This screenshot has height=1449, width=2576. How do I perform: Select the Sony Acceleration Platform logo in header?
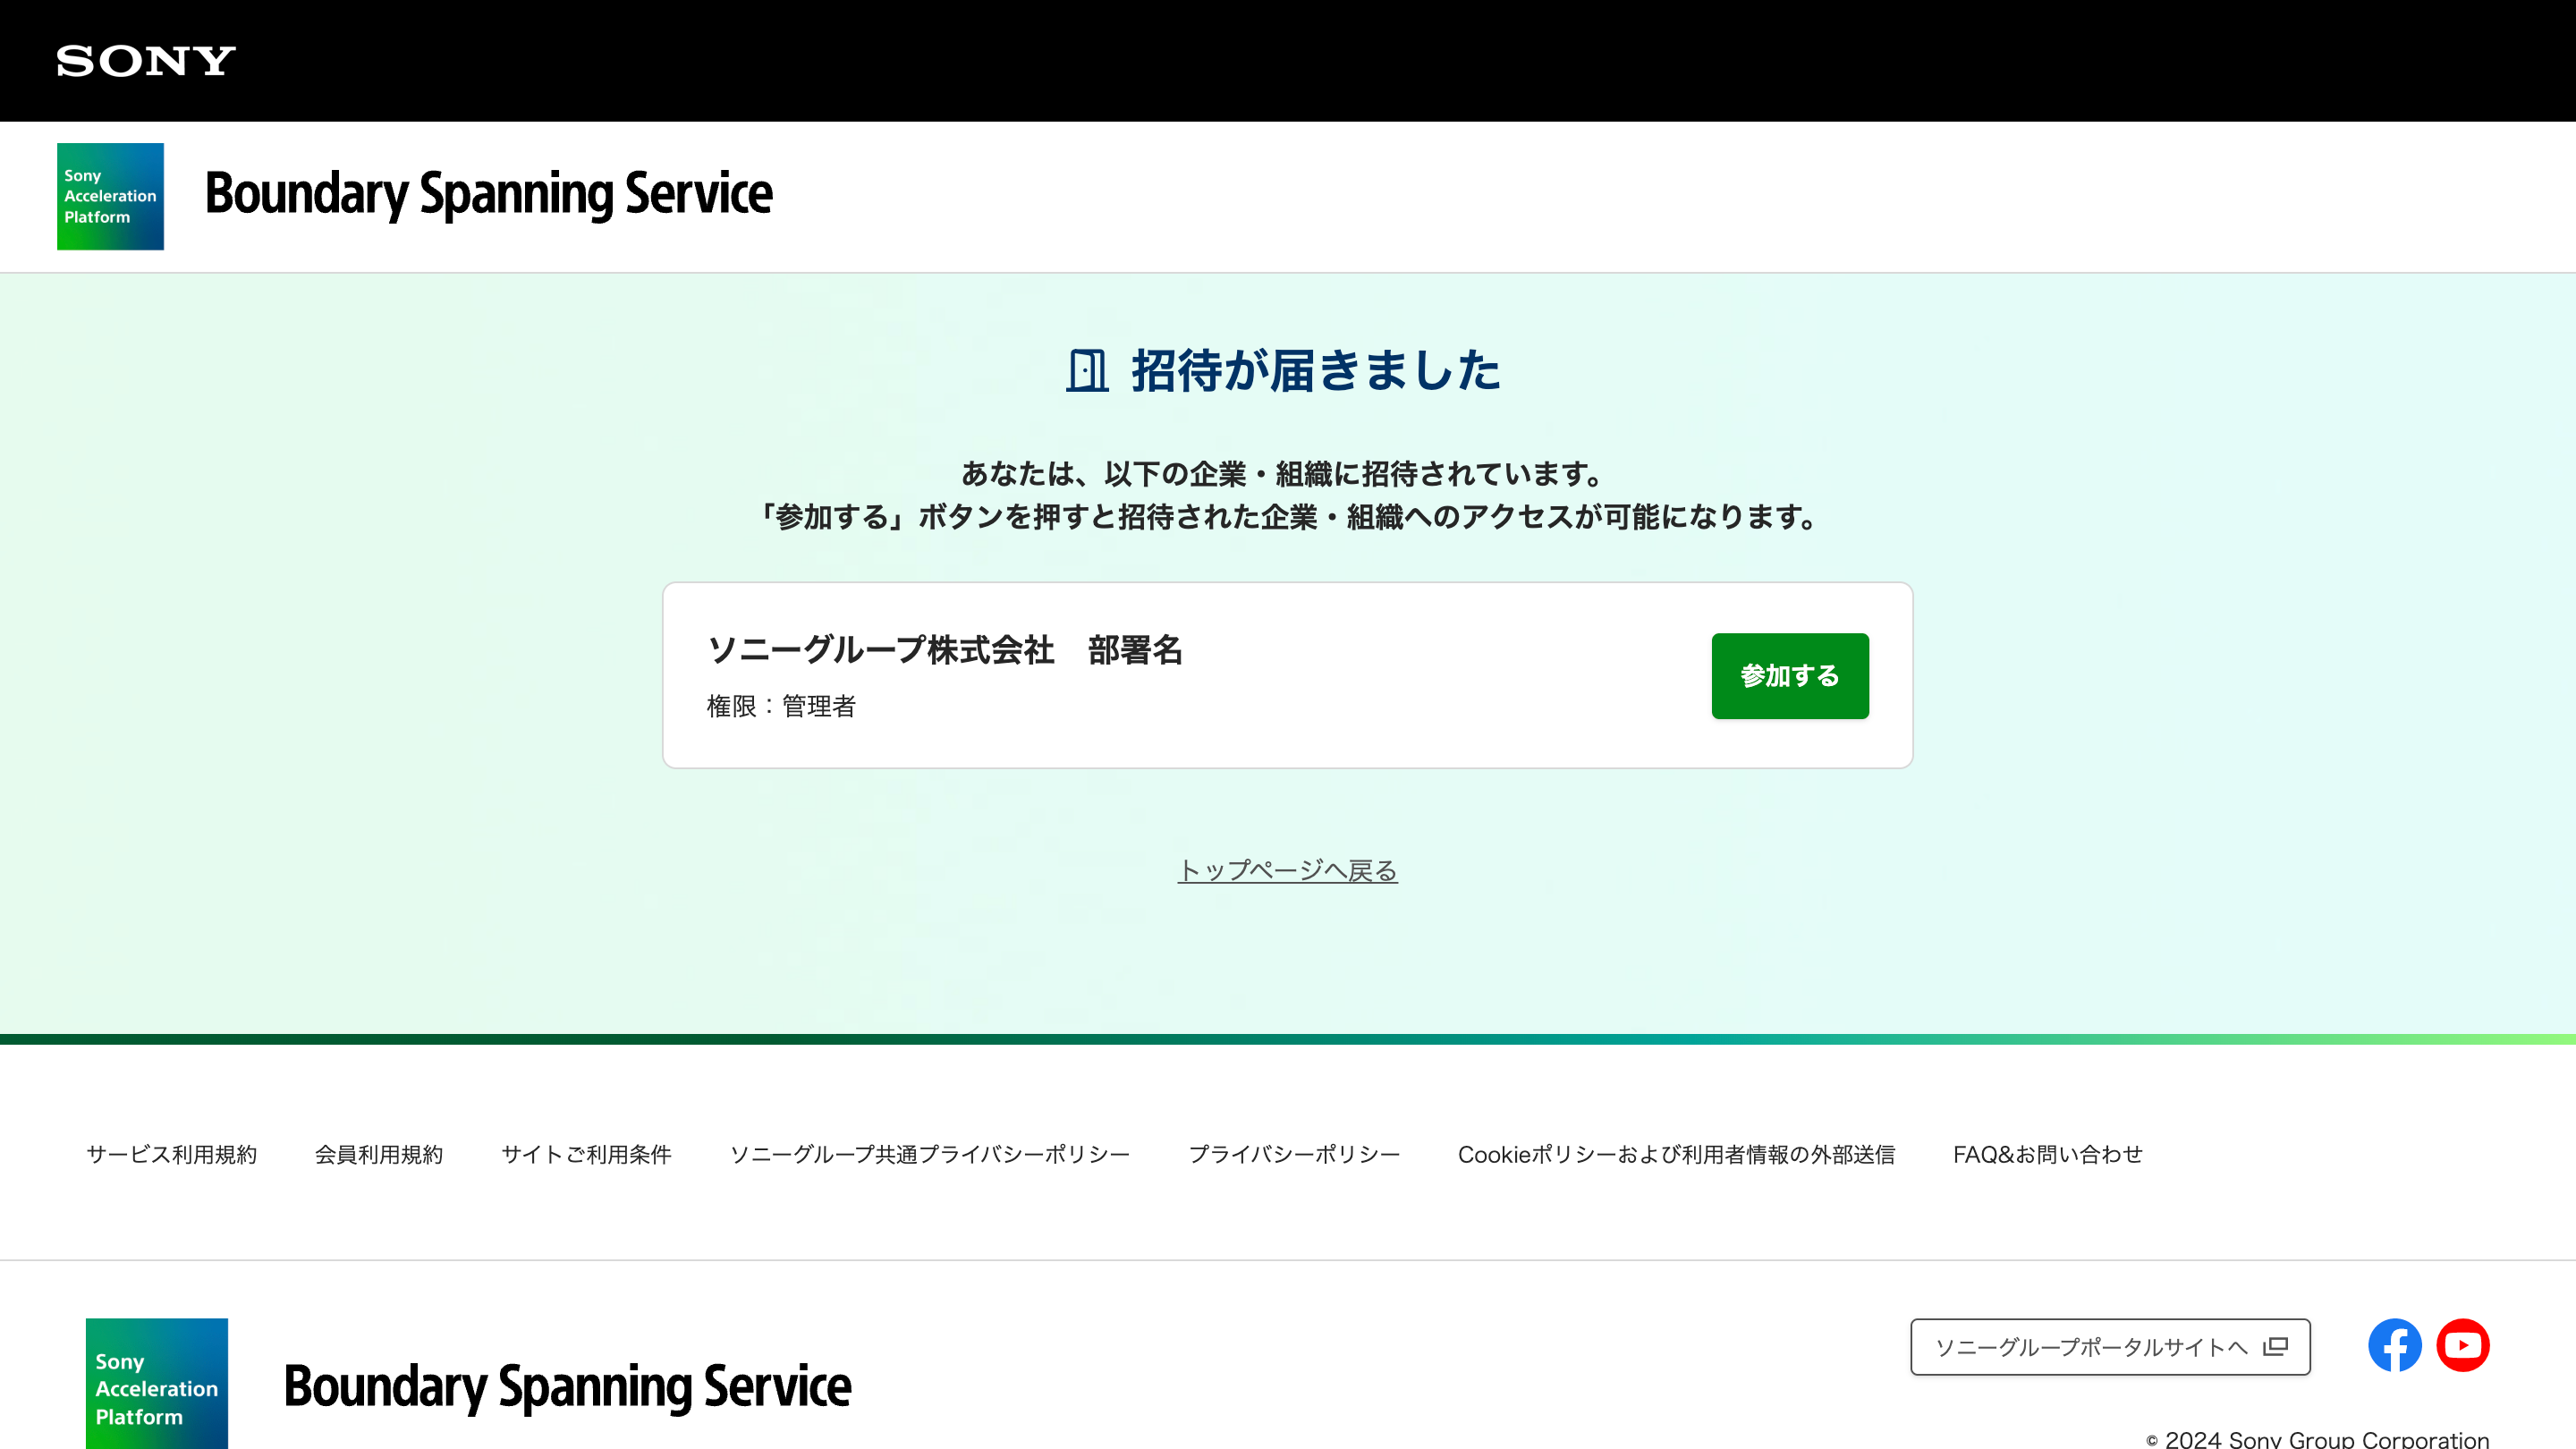click(110, 196)
